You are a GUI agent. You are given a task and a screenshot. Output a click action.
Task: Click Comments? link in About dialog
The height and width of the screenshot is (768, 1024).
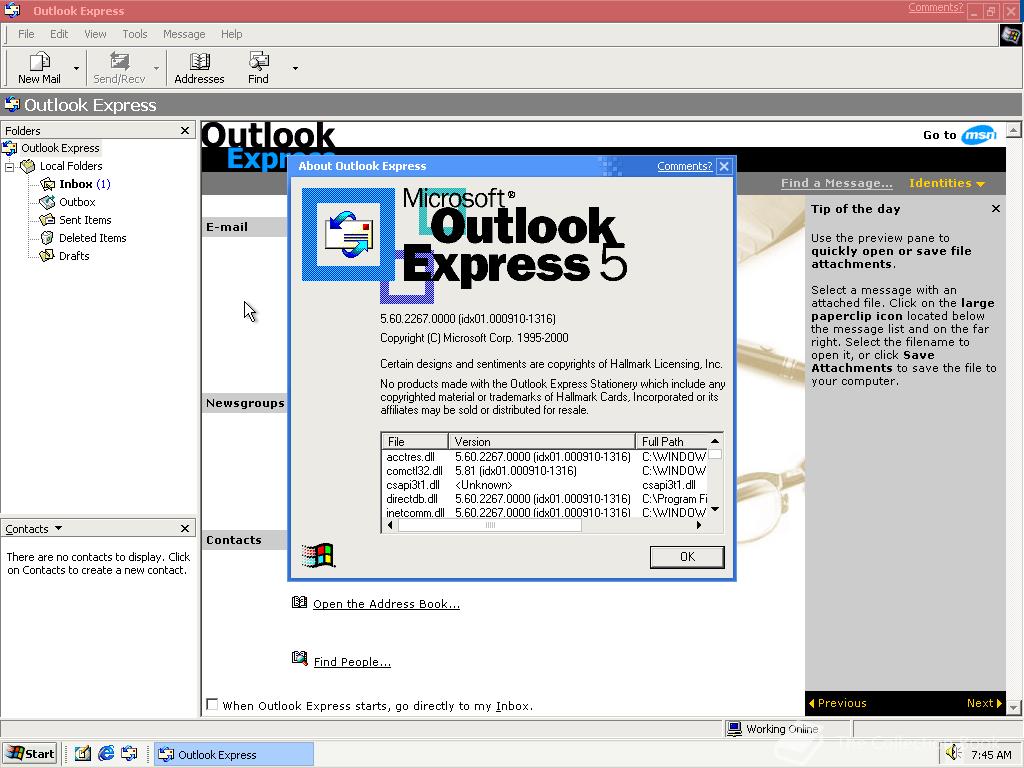[684, 166]
